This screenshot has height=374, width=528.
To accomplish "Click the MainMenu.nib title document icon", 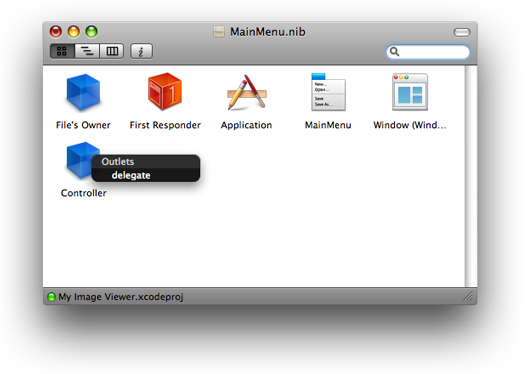I will pos(219,32).
